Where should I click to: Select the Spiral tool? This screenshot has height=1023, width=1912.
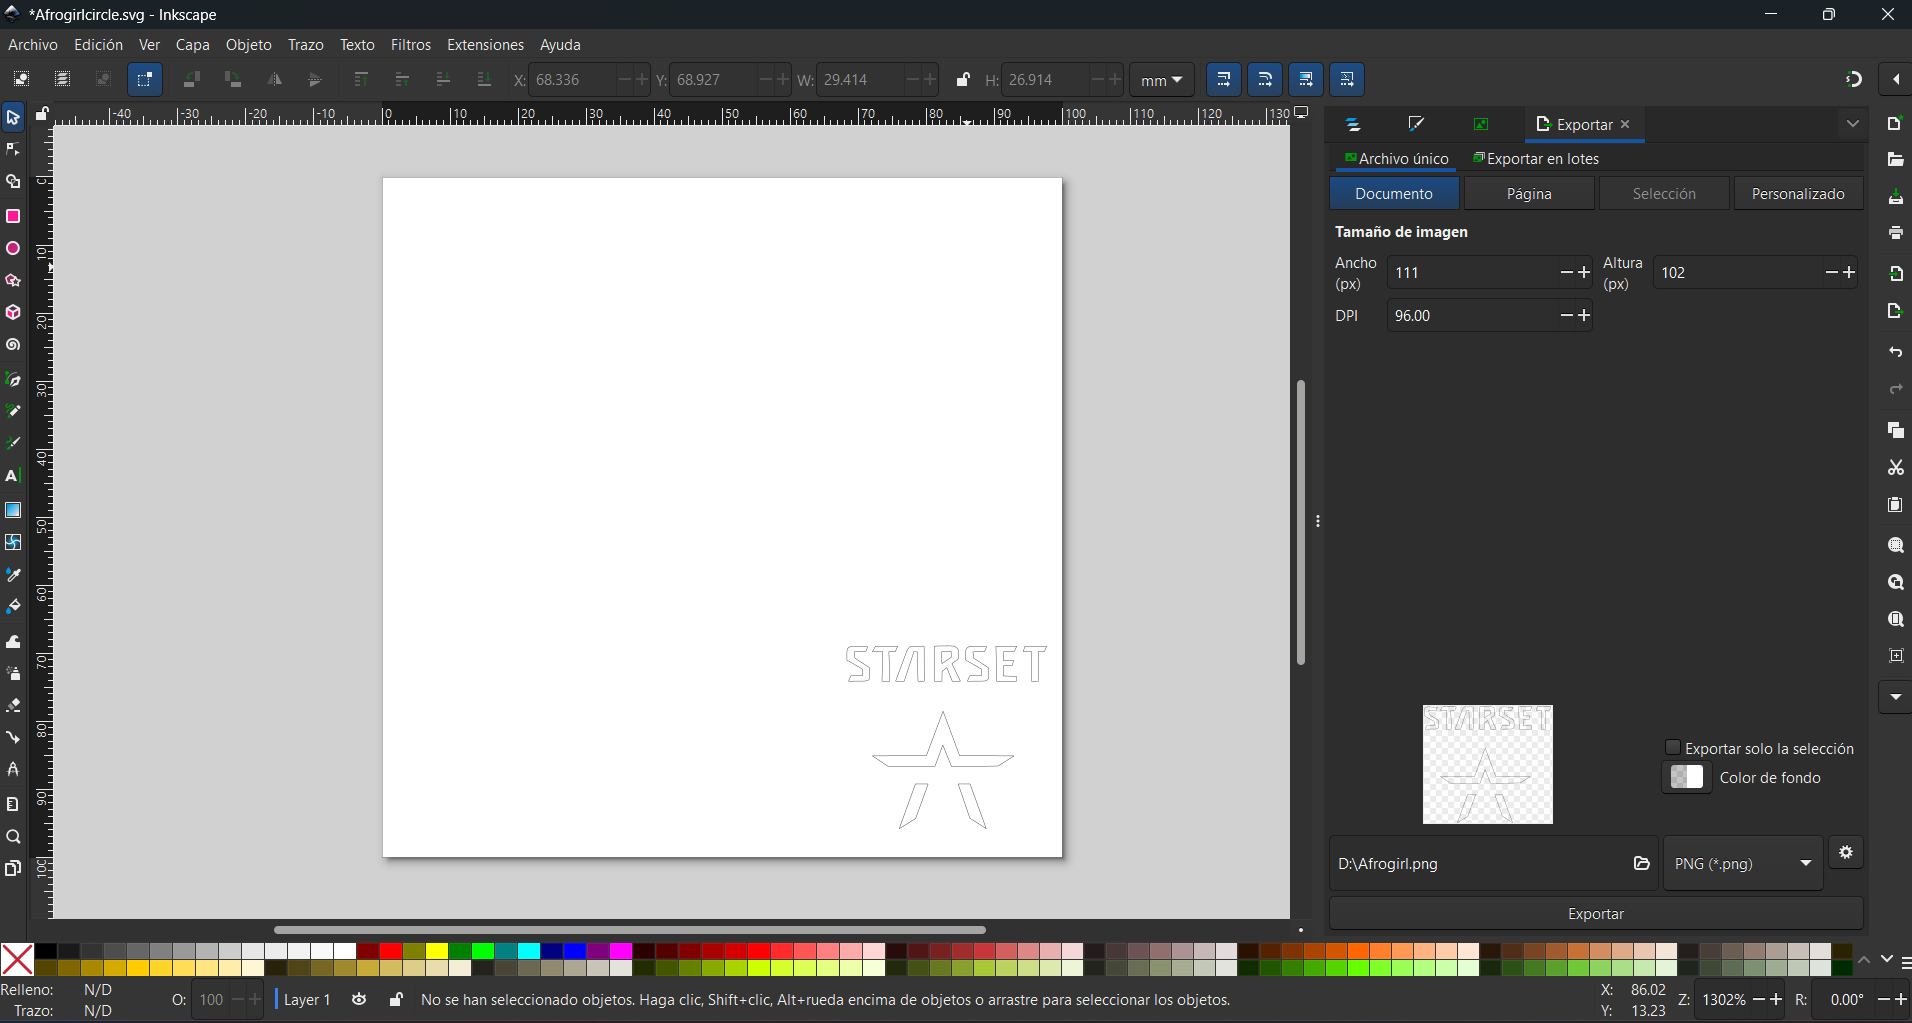(13, 346)
